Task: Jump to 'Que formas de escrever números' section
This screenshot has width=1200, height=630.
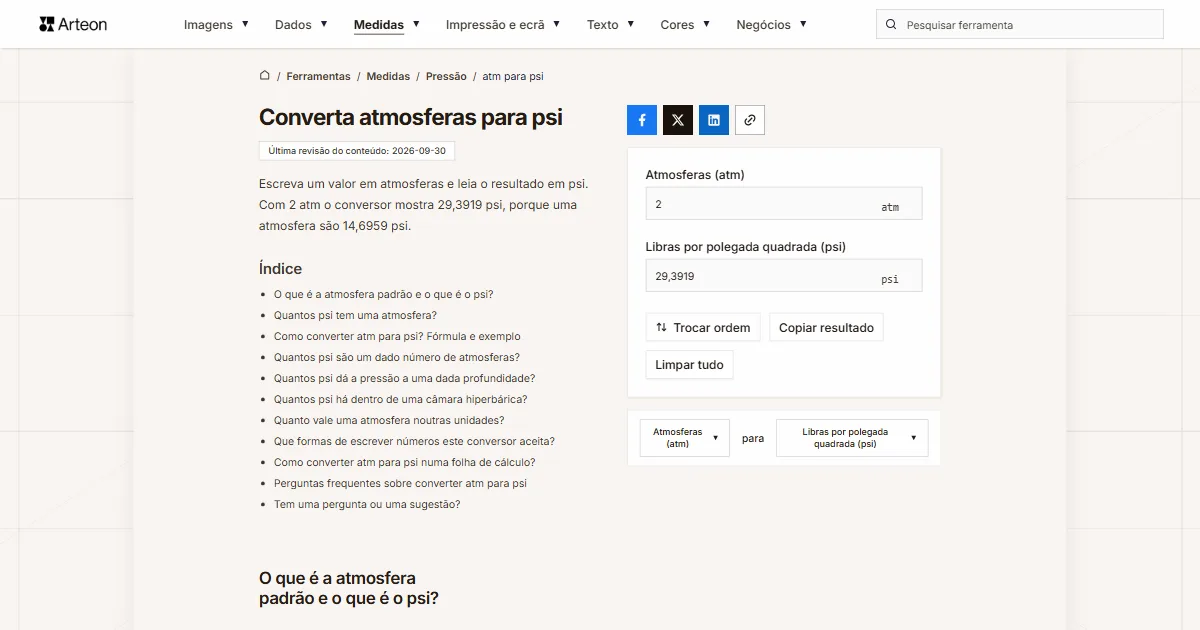Action: pos(414,442)
